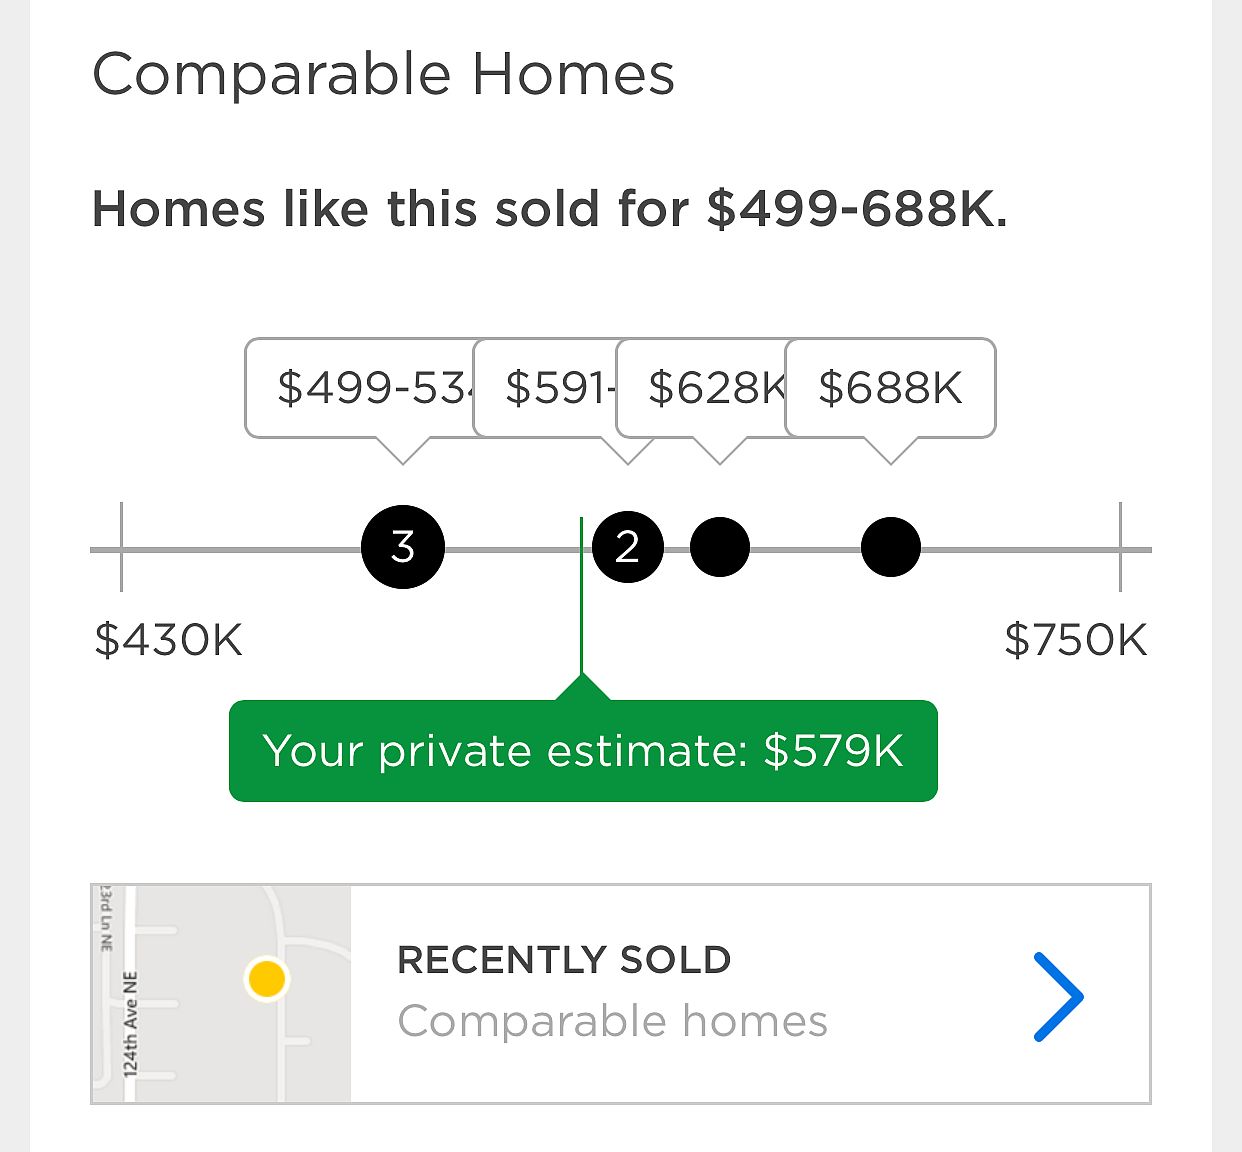Open the $591 price range bubble

(x=546, y=388)
